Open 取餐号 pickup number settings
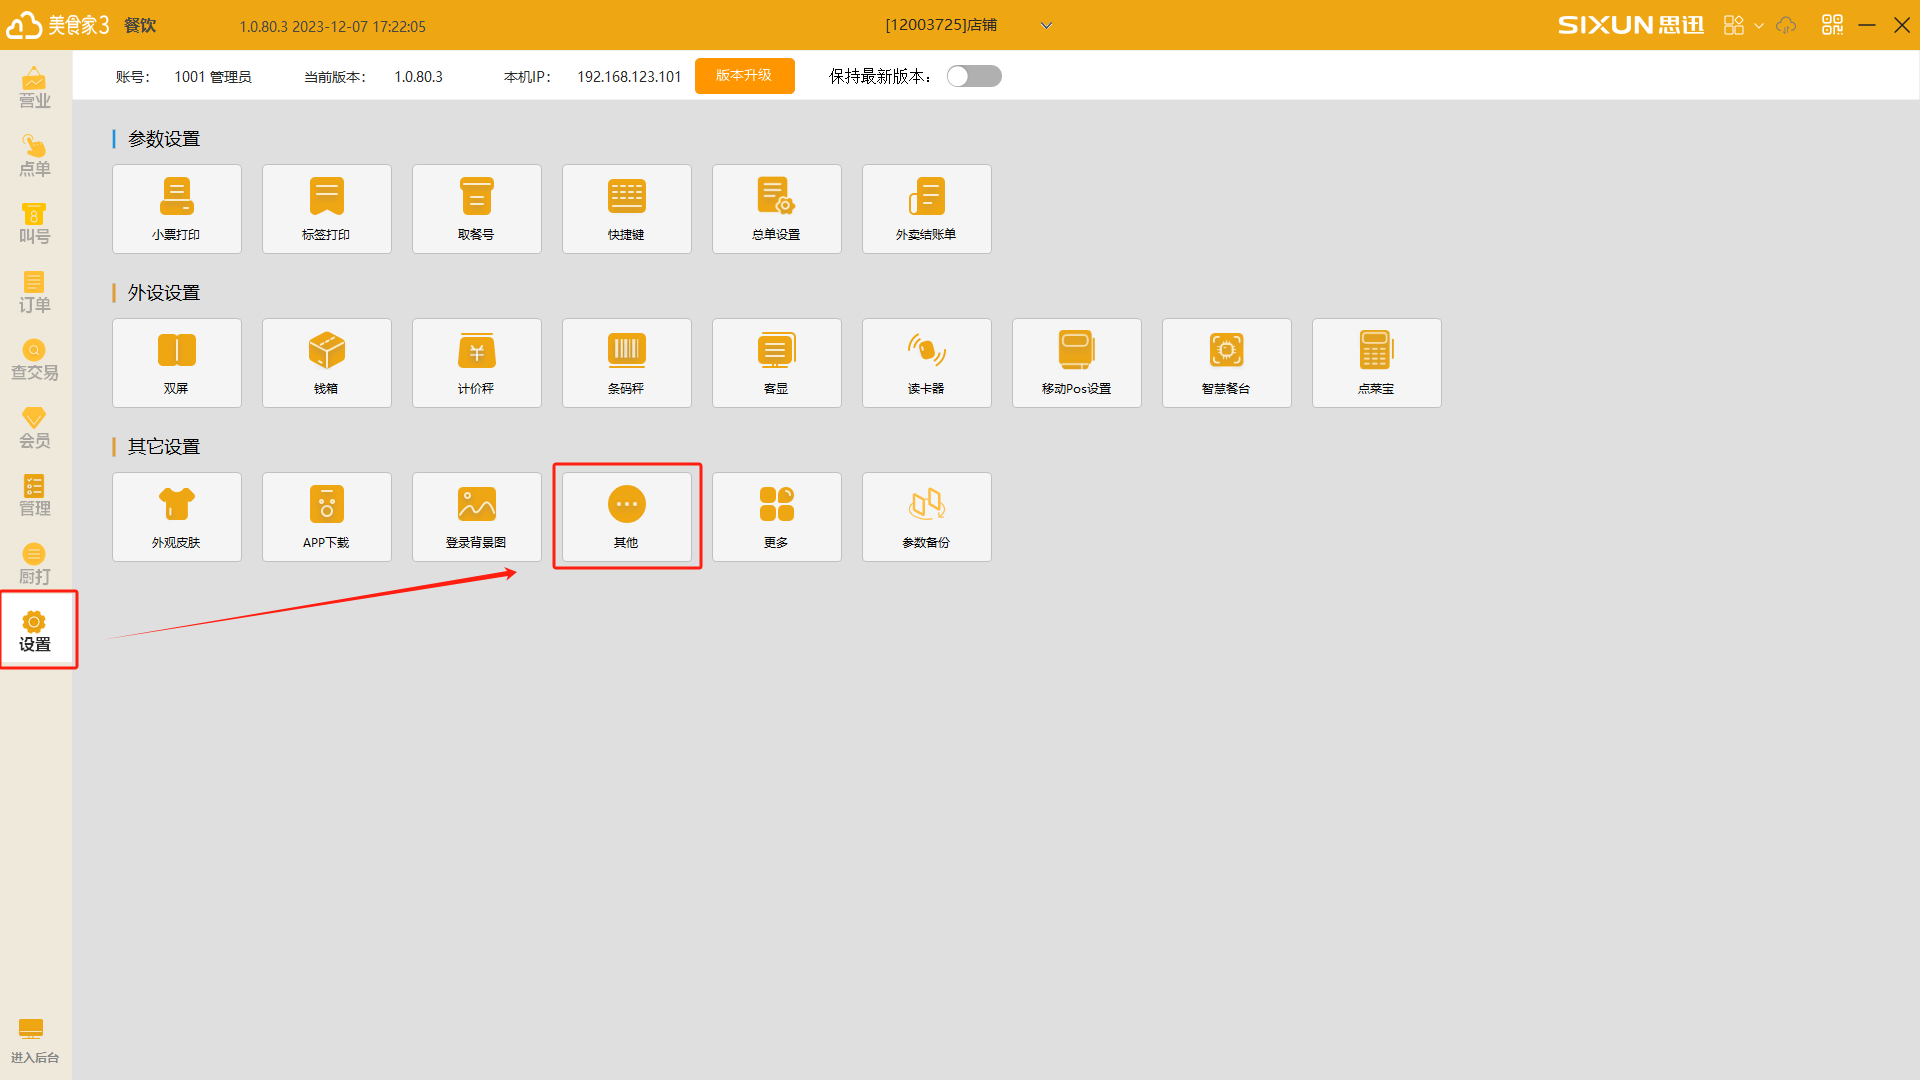This screenshot has width=1920, height=1080. click(x=477, y=209)
